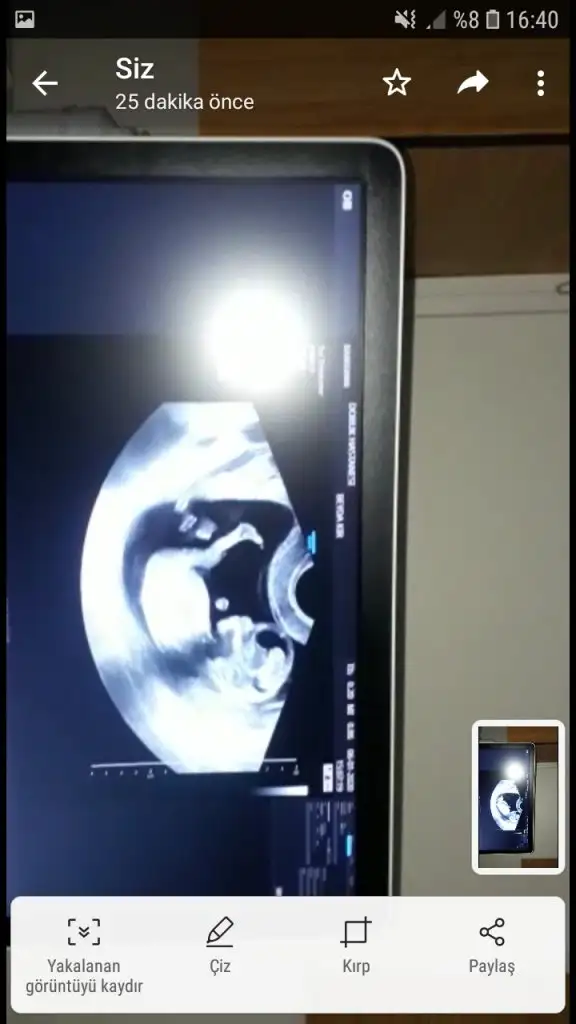Viewport: 576px width, 1024px height.
Task: Forward the image using the curved arrow
Action: [x=473, y=82]
